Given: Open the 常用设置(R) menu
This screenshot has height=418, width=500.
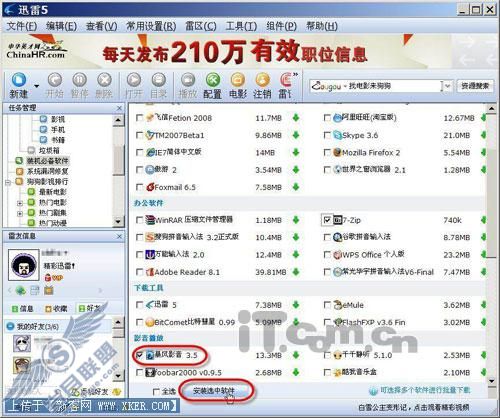Looking at the screenshot, I should coord(151,26).
